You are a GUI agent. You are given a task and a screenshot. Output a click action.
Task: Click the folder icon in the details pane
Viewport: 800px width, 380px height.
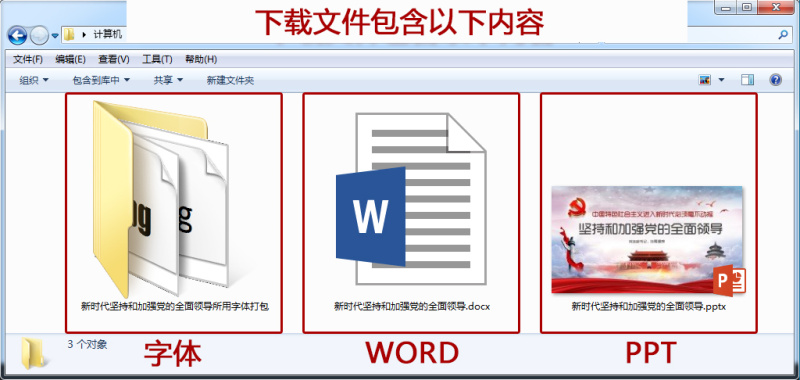point(34,353)
